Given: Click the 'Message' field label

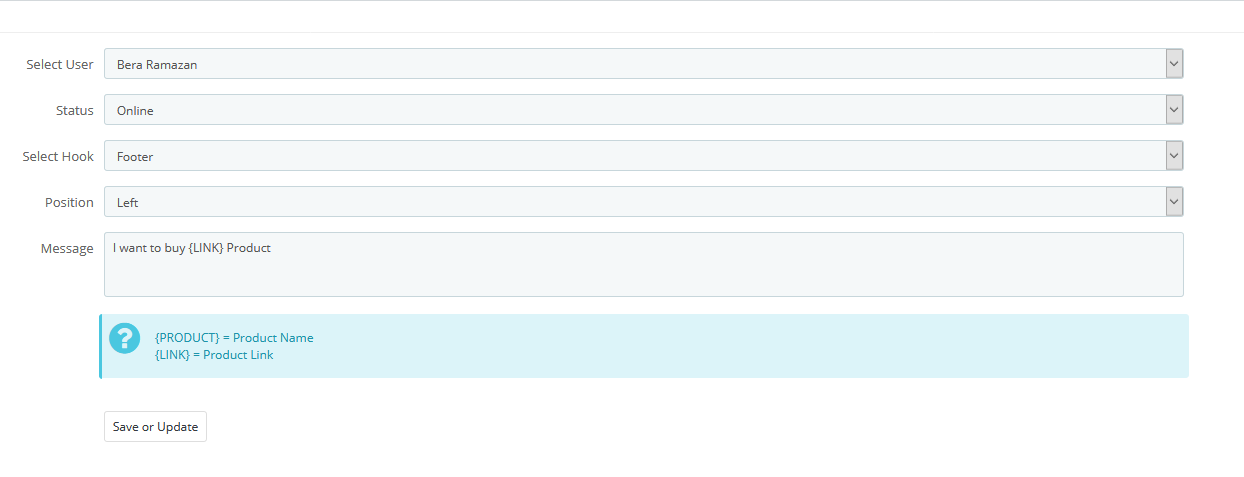Looking at the screenshot, I should [67, 248].
